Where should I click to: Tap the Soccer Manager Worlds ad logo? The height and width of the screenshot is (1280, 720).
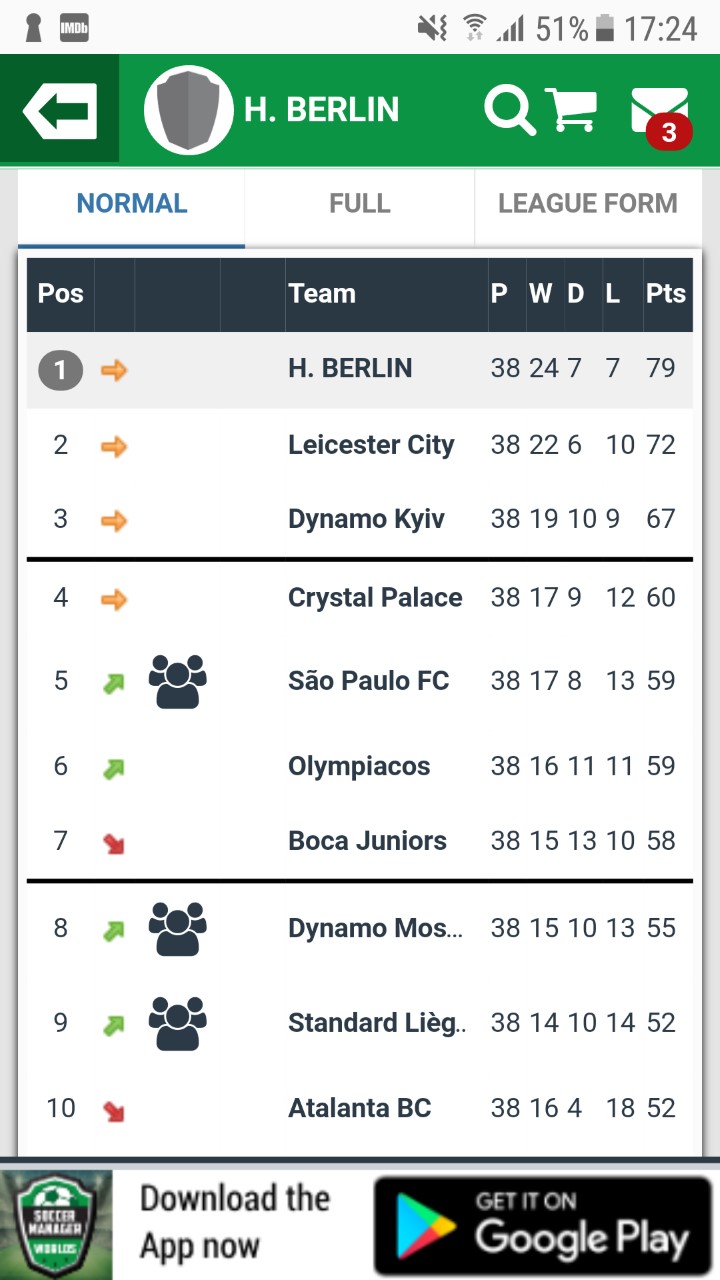click(56, 1225)
